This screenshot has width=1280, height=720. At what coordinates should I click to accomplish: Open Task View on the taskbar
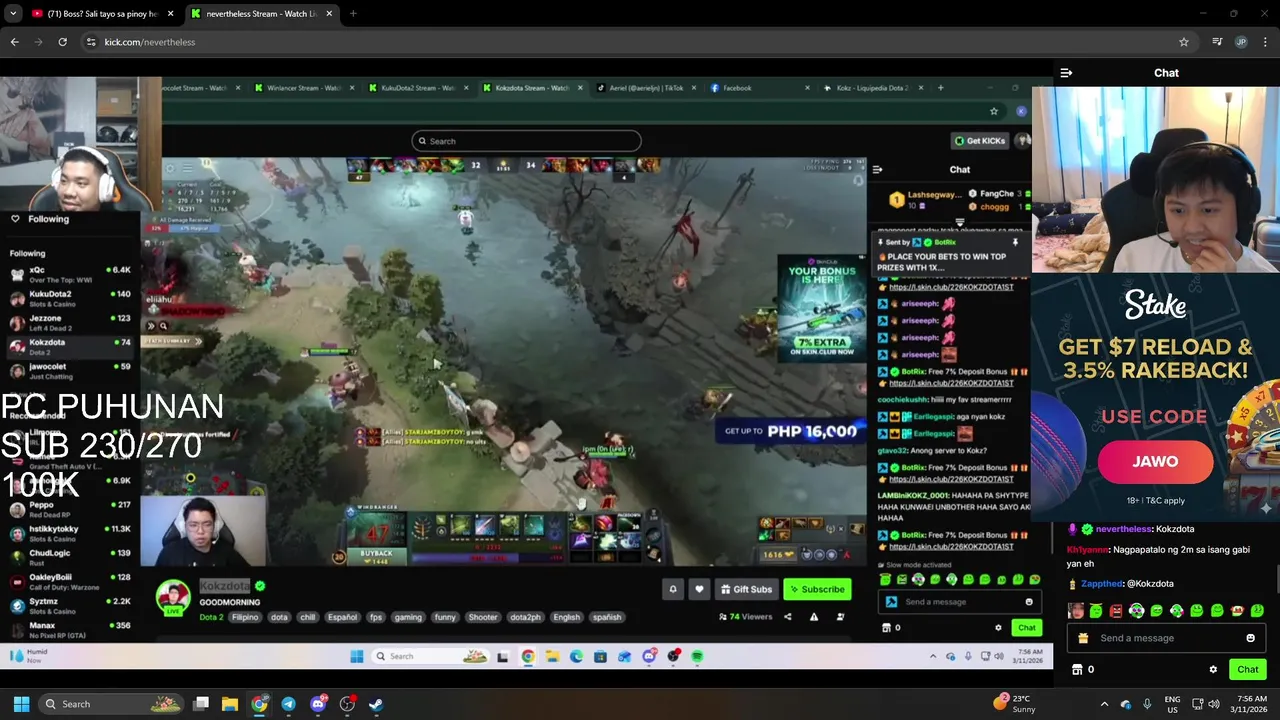[201, 704]
